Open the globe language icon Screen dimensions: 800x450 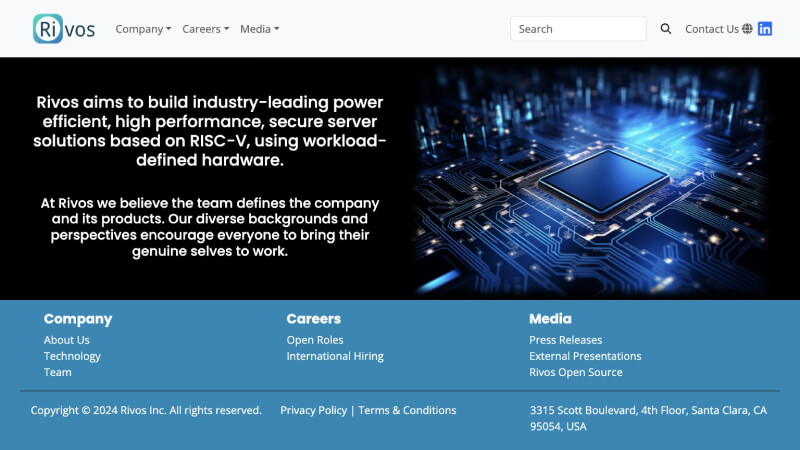click(x=747, y=29)
